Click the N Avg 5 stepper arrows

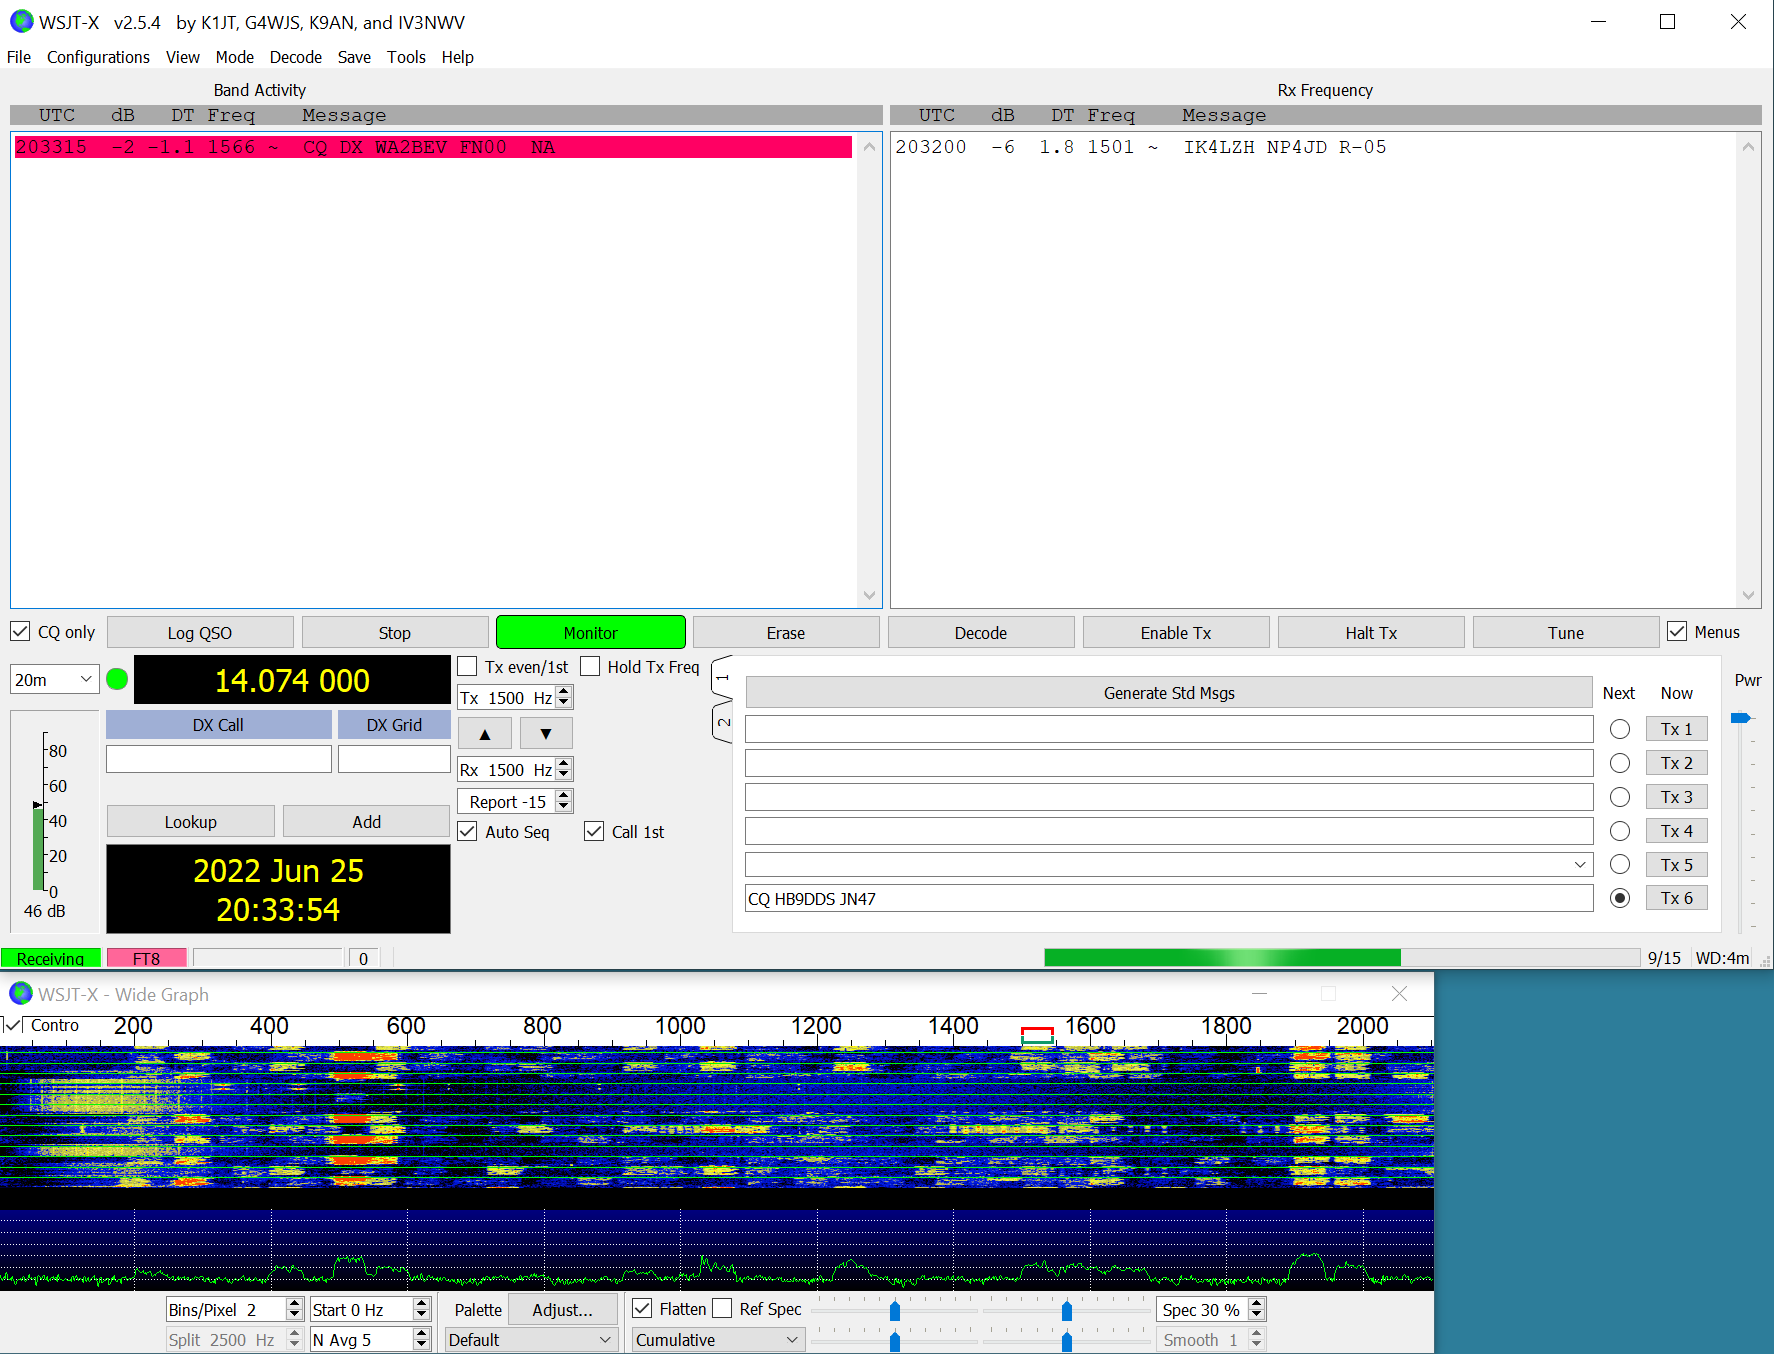[421, 1339]
